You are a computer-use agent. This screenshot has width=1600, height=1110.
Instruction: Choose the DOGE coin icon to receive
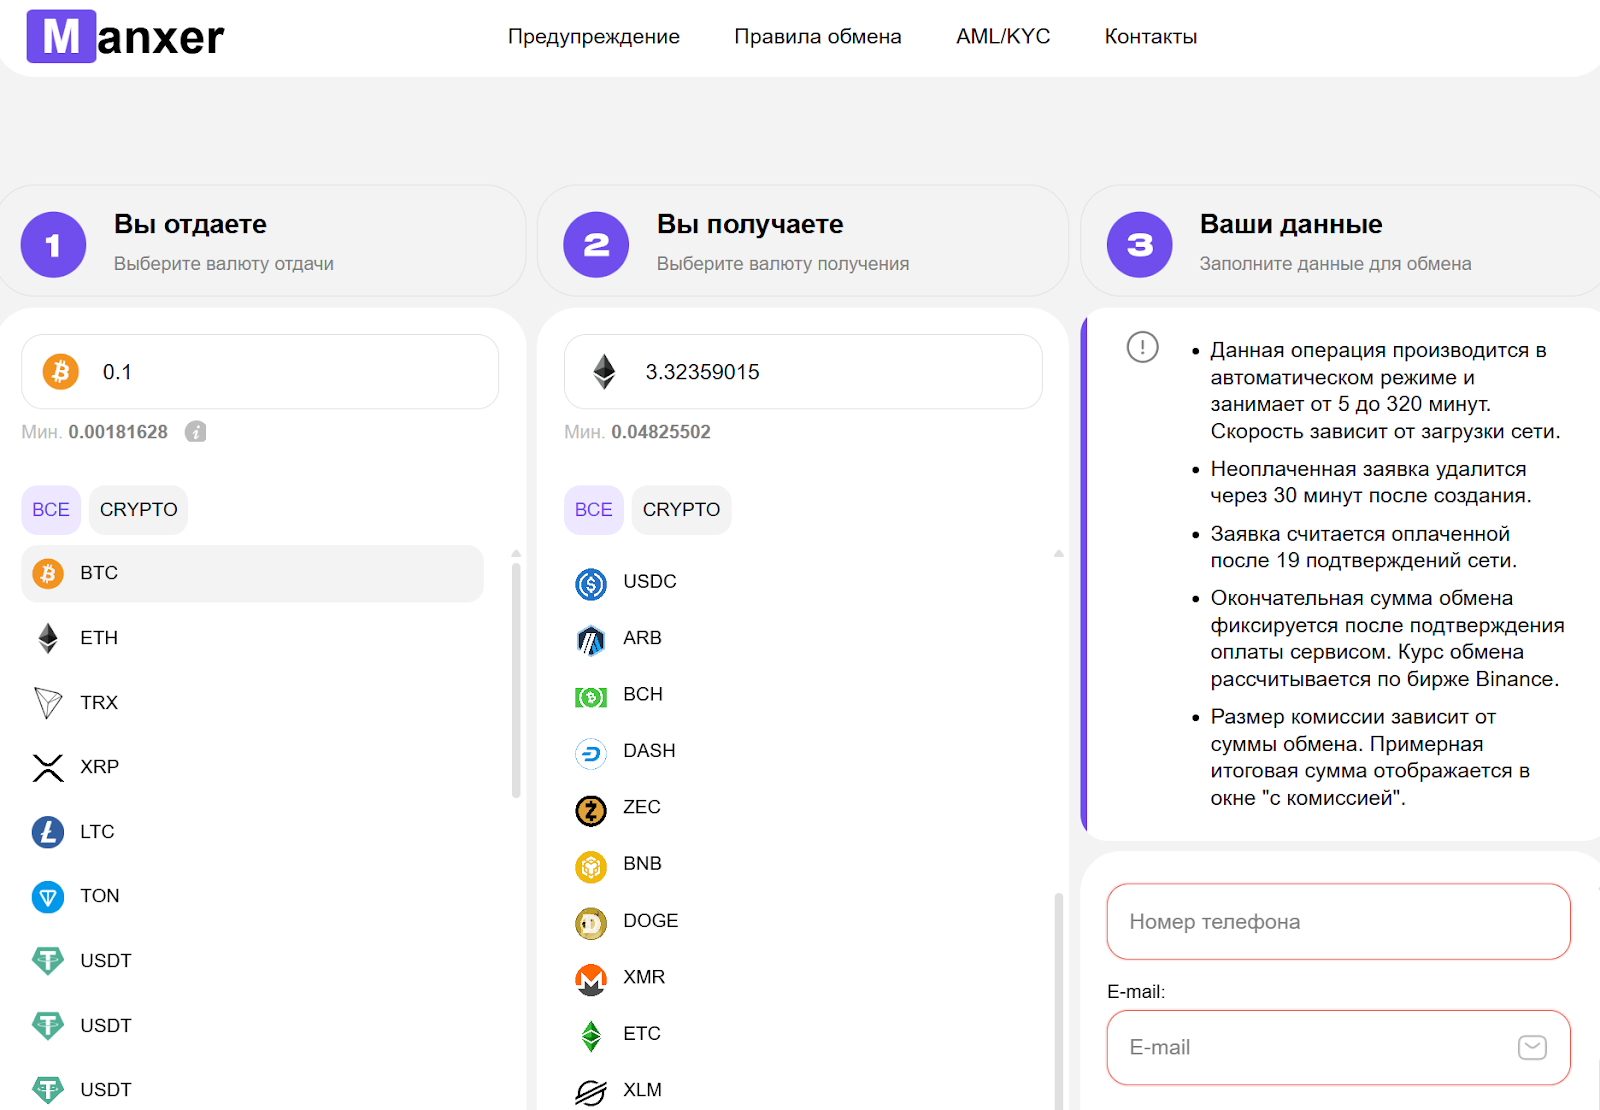click(591, 922)
